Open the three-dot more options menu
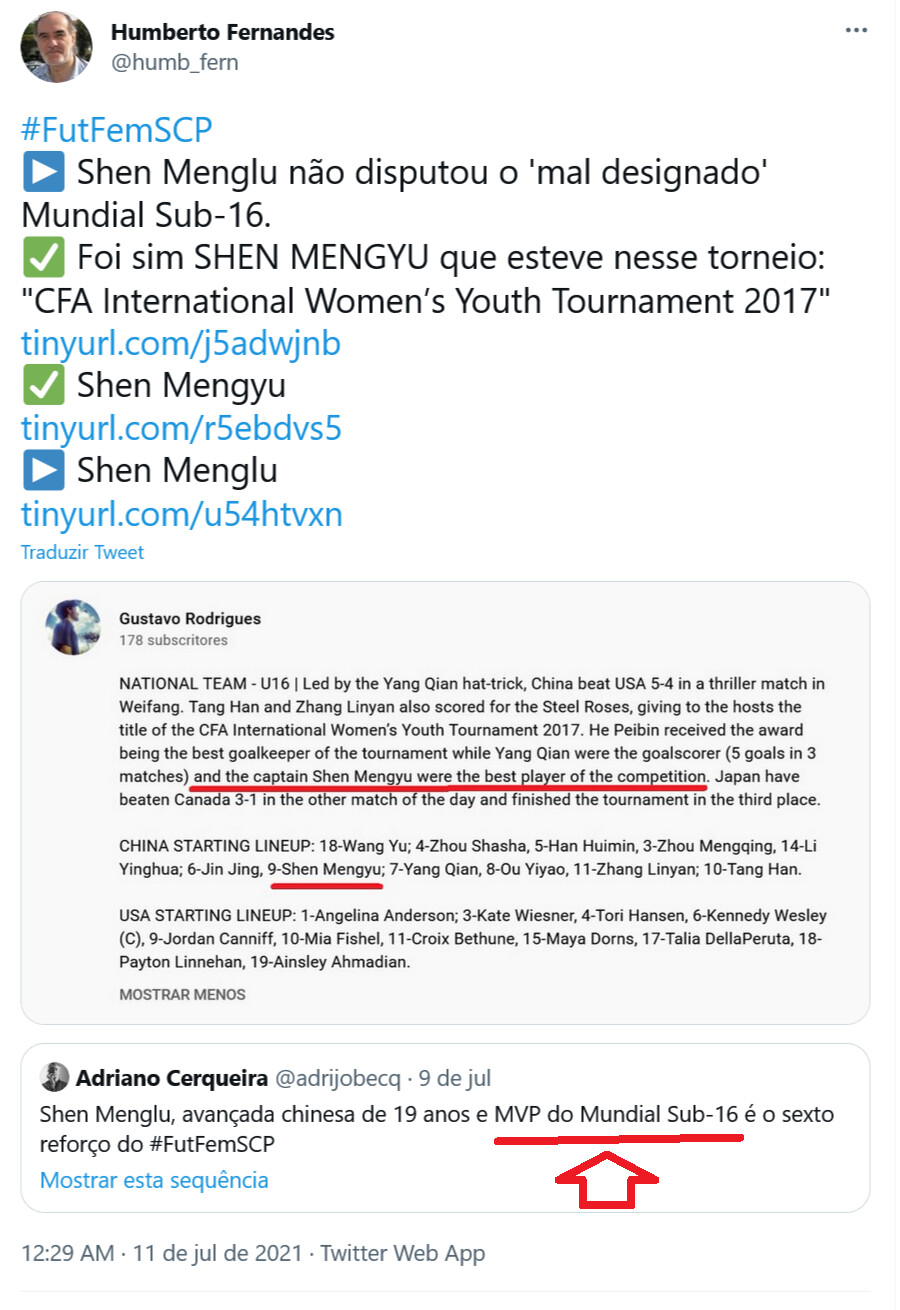 pyautogui.click(x=856, y=31)
